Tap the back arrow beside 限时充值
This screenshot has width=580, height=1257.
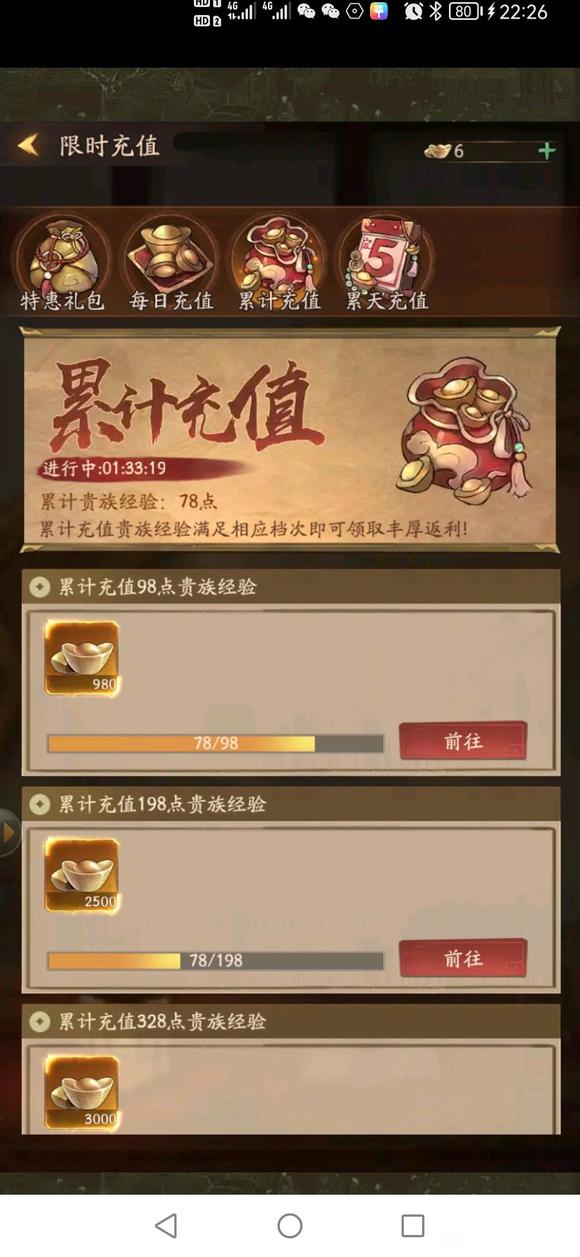[x=28, y=146]
